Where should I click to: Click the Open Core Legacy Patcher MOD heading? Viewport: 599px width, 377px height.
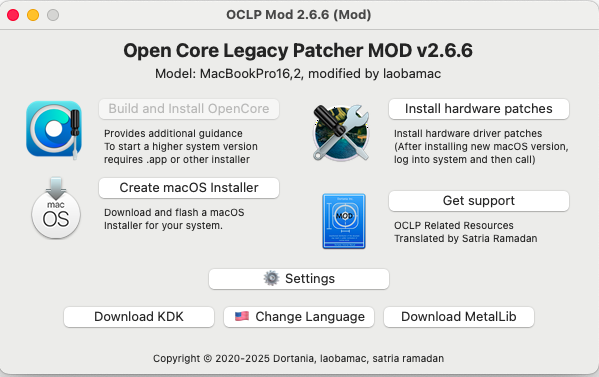298,50
